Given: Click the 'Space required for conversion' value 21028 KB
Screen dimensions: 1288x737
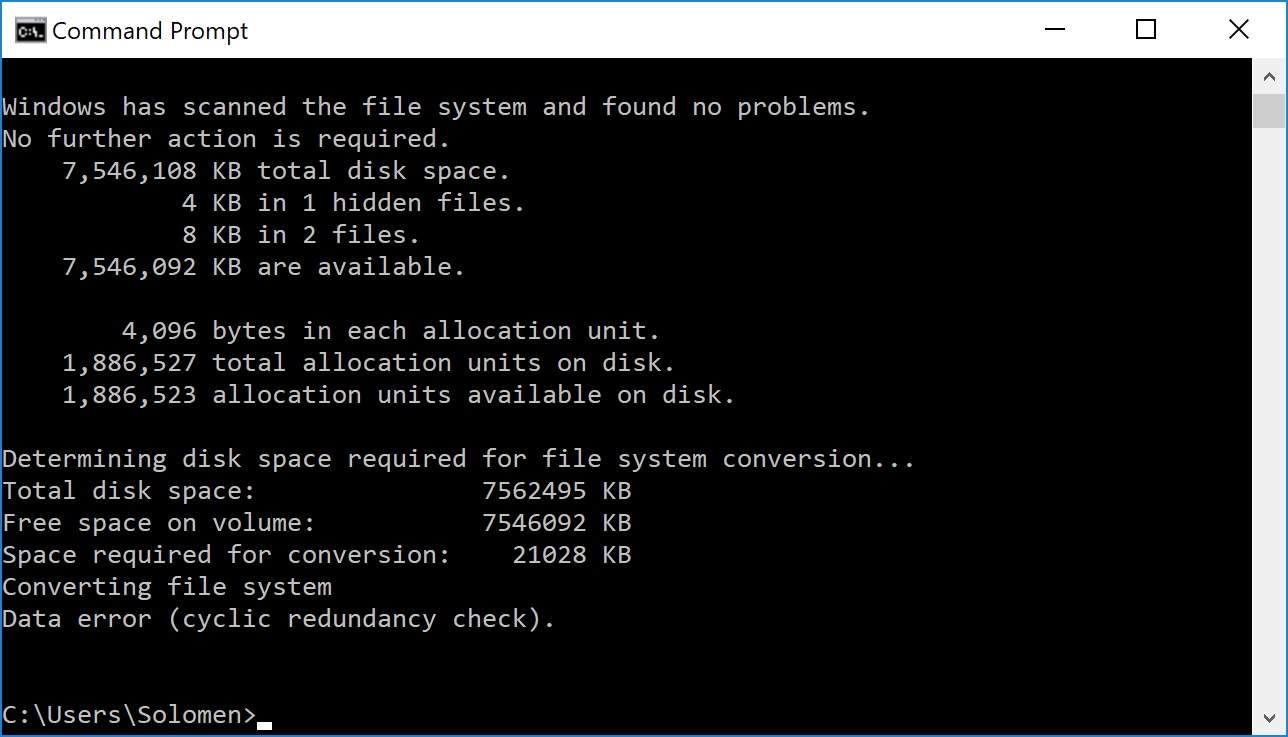Looking at the screenshot, I should tap(571, 555).
